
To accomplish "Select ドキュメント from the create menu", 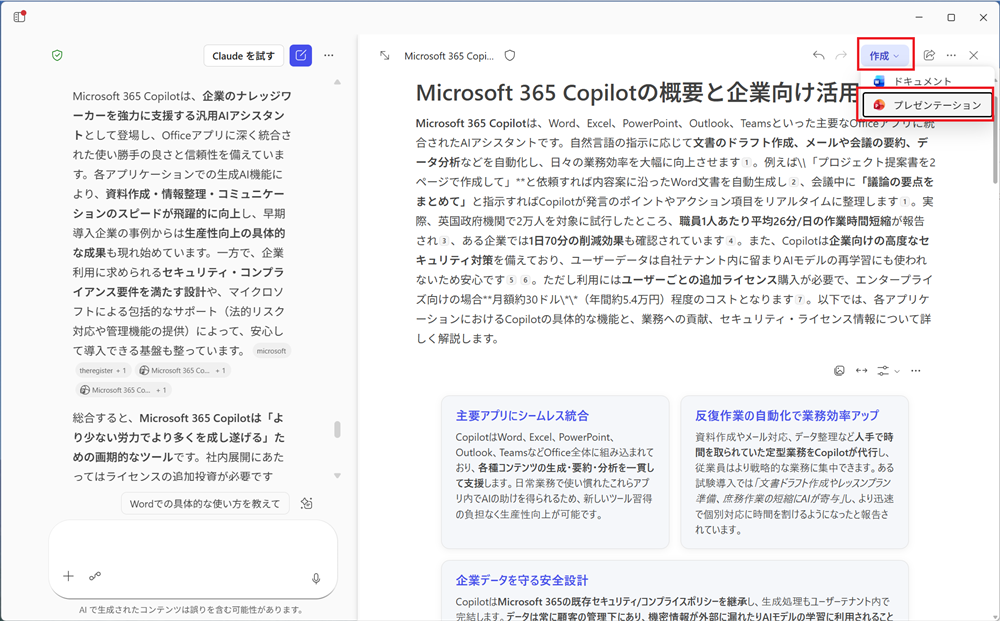I will pyautogui.click(x=922, y=81).
